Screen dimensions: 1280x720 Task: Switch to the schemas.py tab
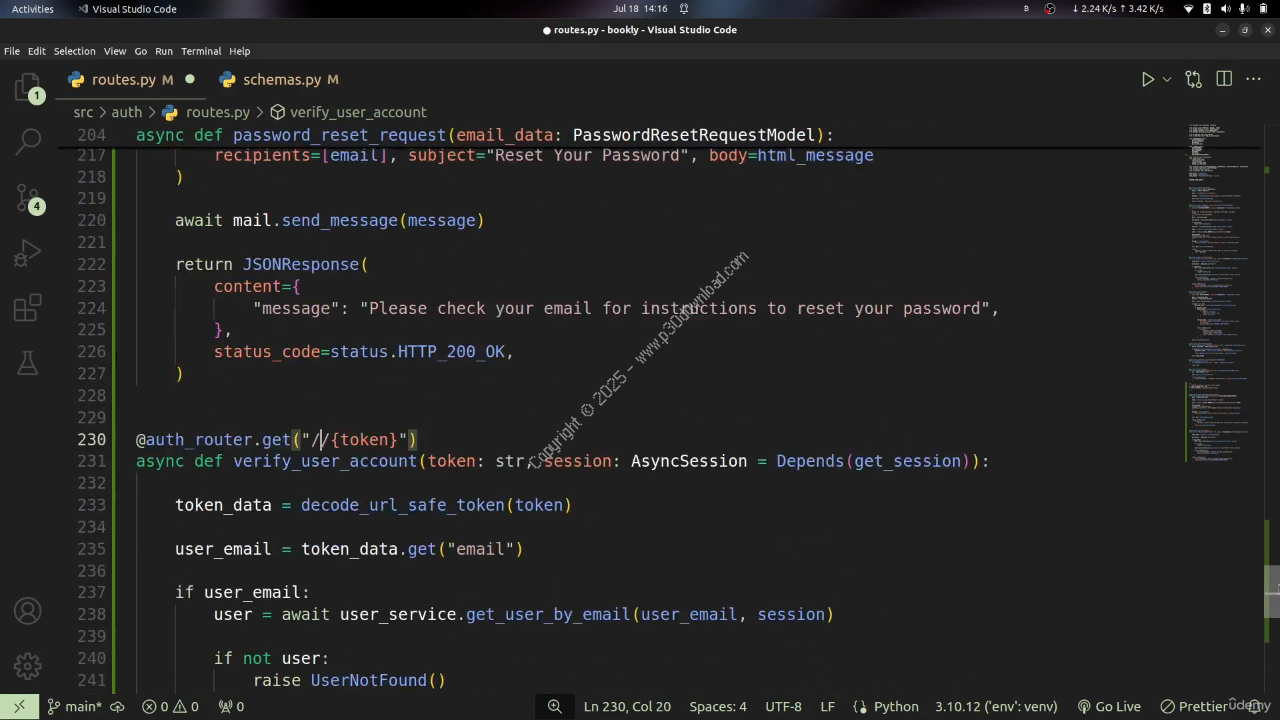click(x=280, y=79)
